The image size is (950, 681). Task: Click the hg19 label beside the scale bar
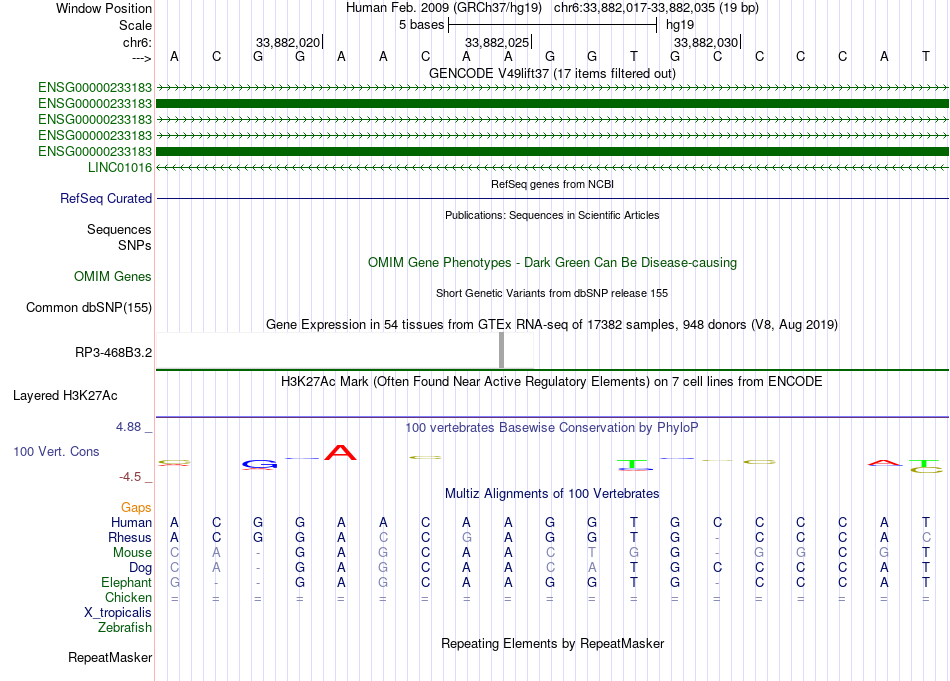coord(680,25)
